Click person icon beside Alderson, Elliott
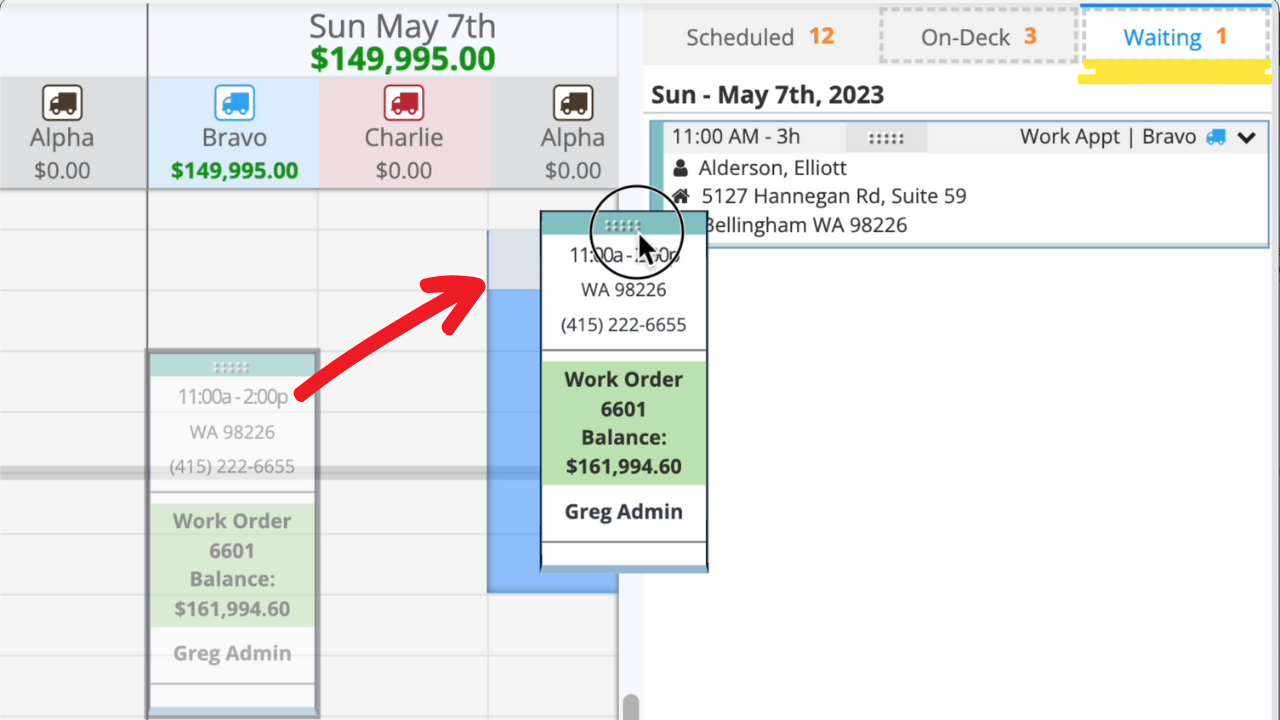The image size is (1280, 720). click(x=681, y=168)
